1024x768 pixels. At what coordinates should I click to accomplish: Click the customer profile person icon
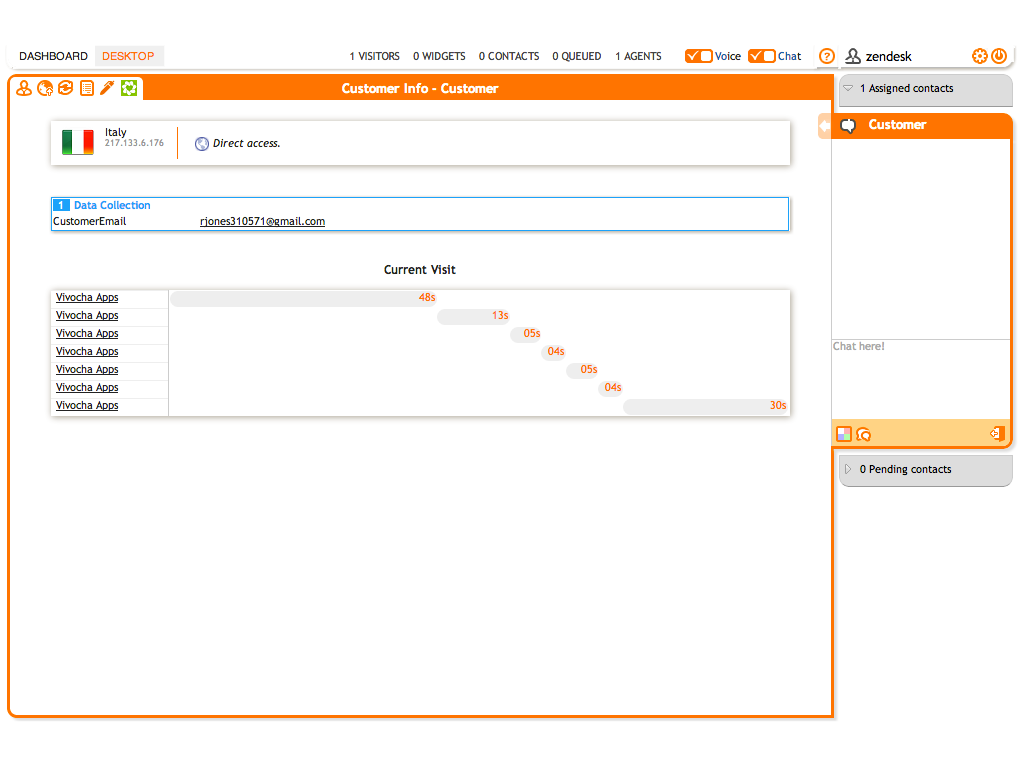coord(24,89)
